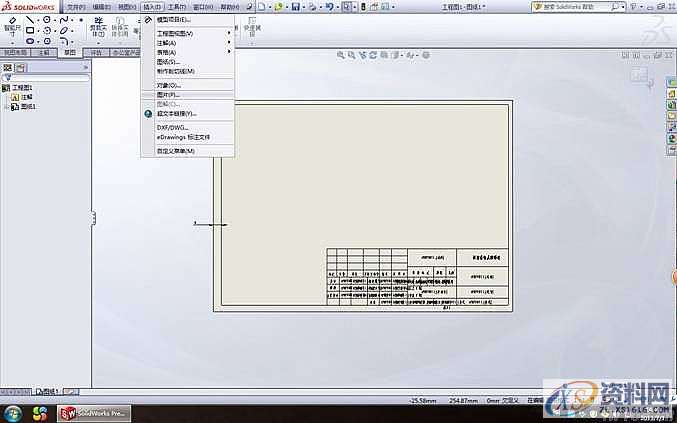Select the Circle sketch tool

[x=47, y=20]
